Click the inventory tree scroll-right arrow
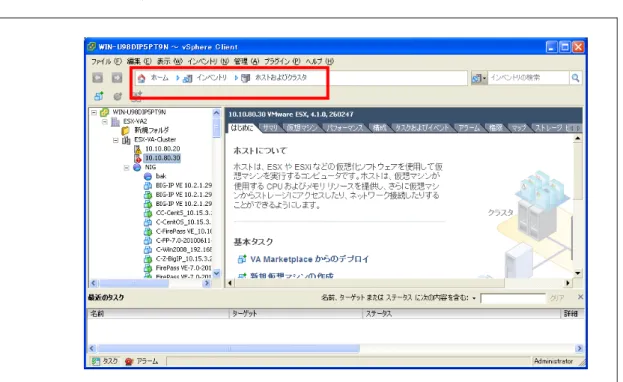 (207, 283)
